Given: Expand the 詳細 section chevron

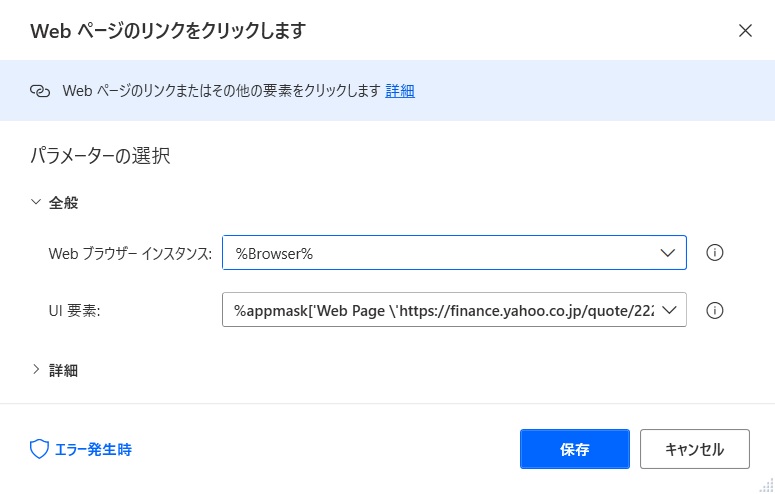Looking at the screenshot, I should 36,369.
